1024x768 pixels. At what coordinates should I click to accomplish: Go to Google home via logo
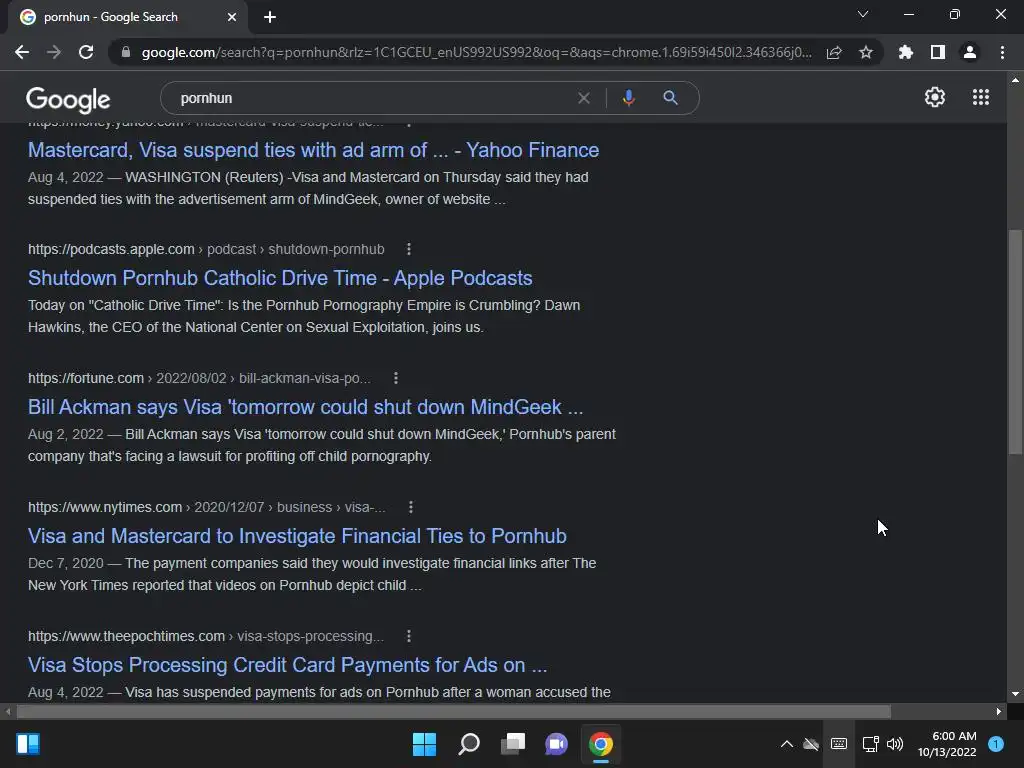pyautogui.click(x=68, y=99)
